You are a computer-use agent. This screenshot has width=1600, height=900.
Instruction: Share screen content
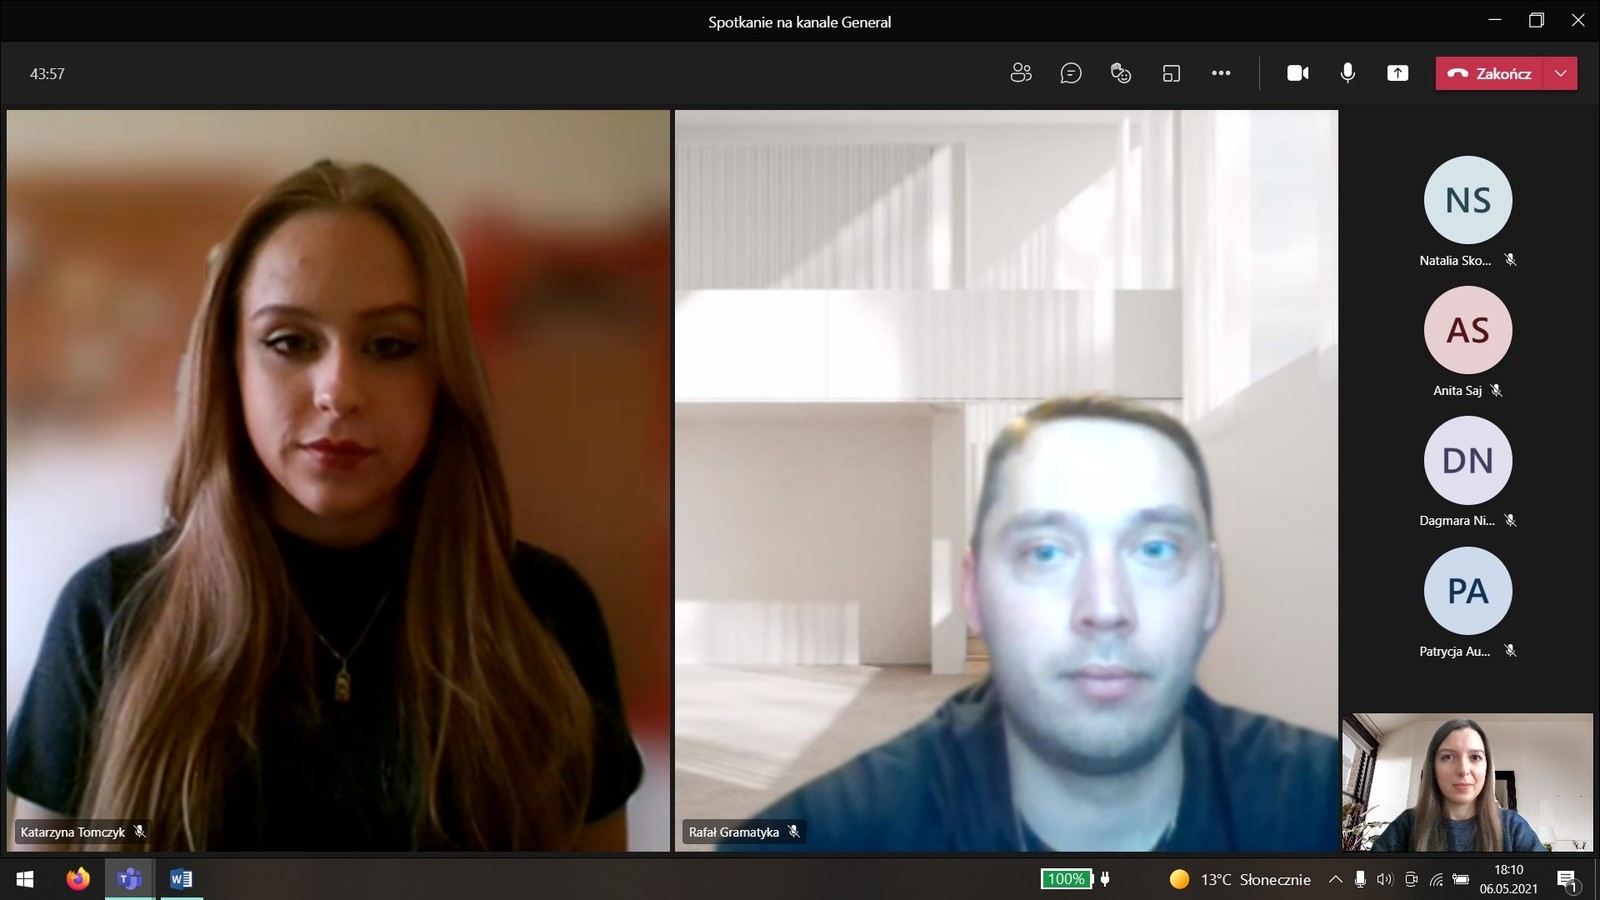point(1398,73)
